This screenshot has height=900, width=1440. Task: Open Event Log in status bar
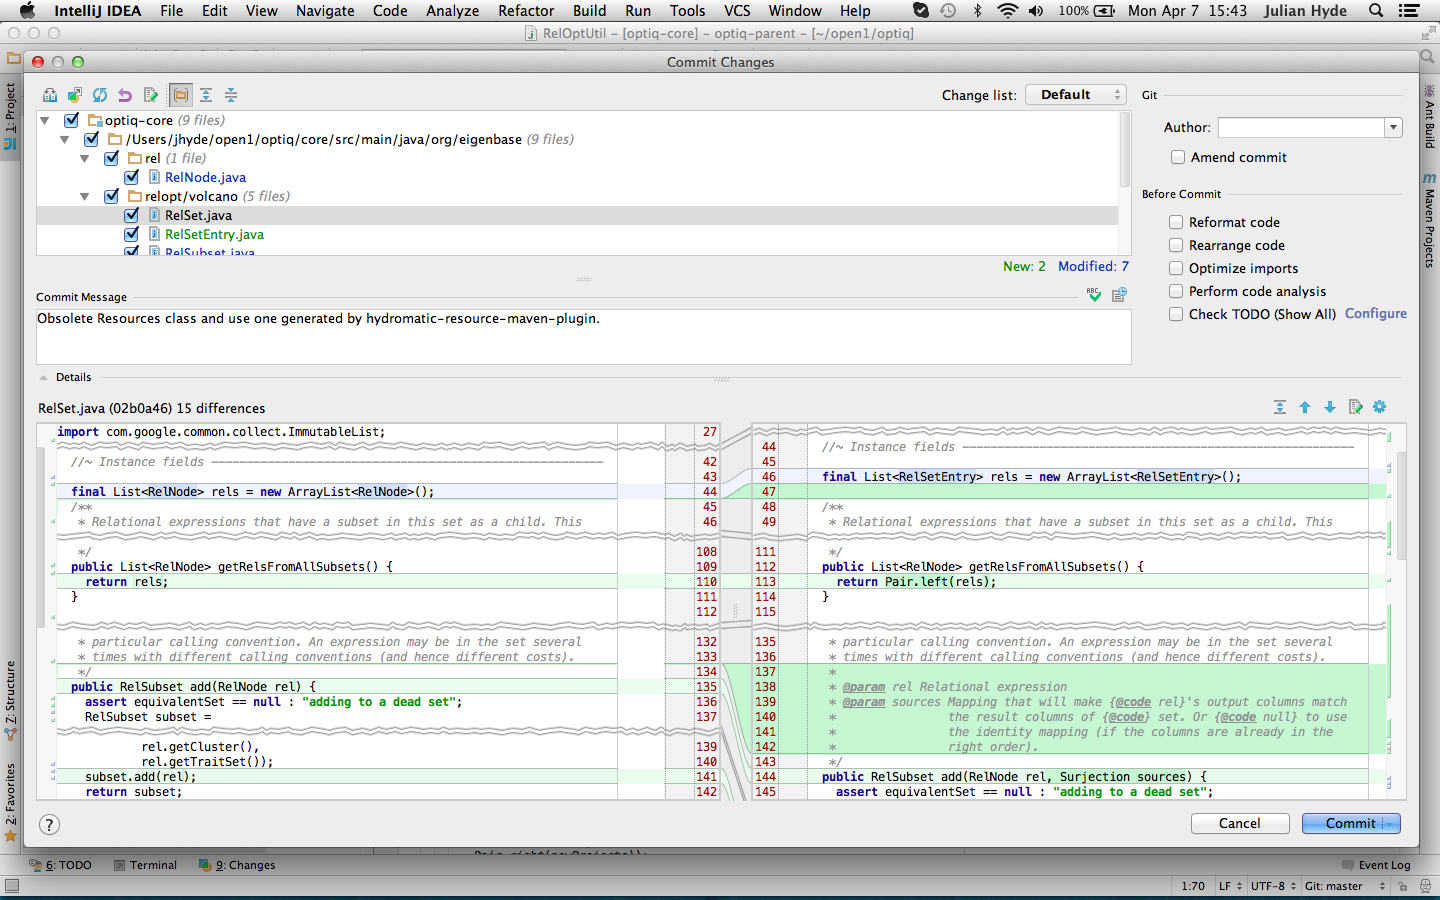pyautogui.click(x=1376, y=865)
